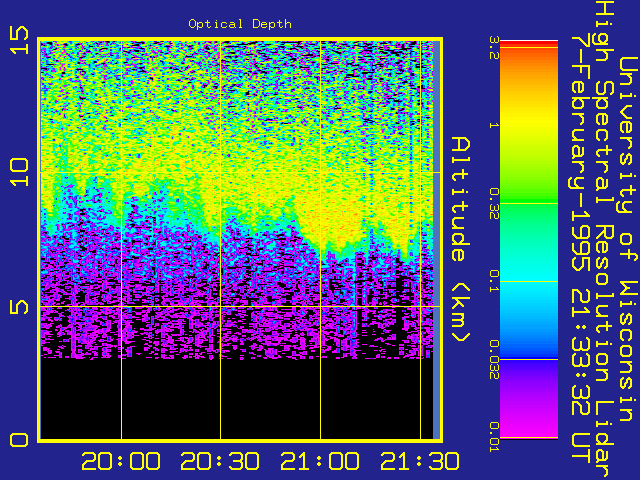Pick the red top of the color bar
The height and width of the screenshot is (480, 640).
[529, 44]
